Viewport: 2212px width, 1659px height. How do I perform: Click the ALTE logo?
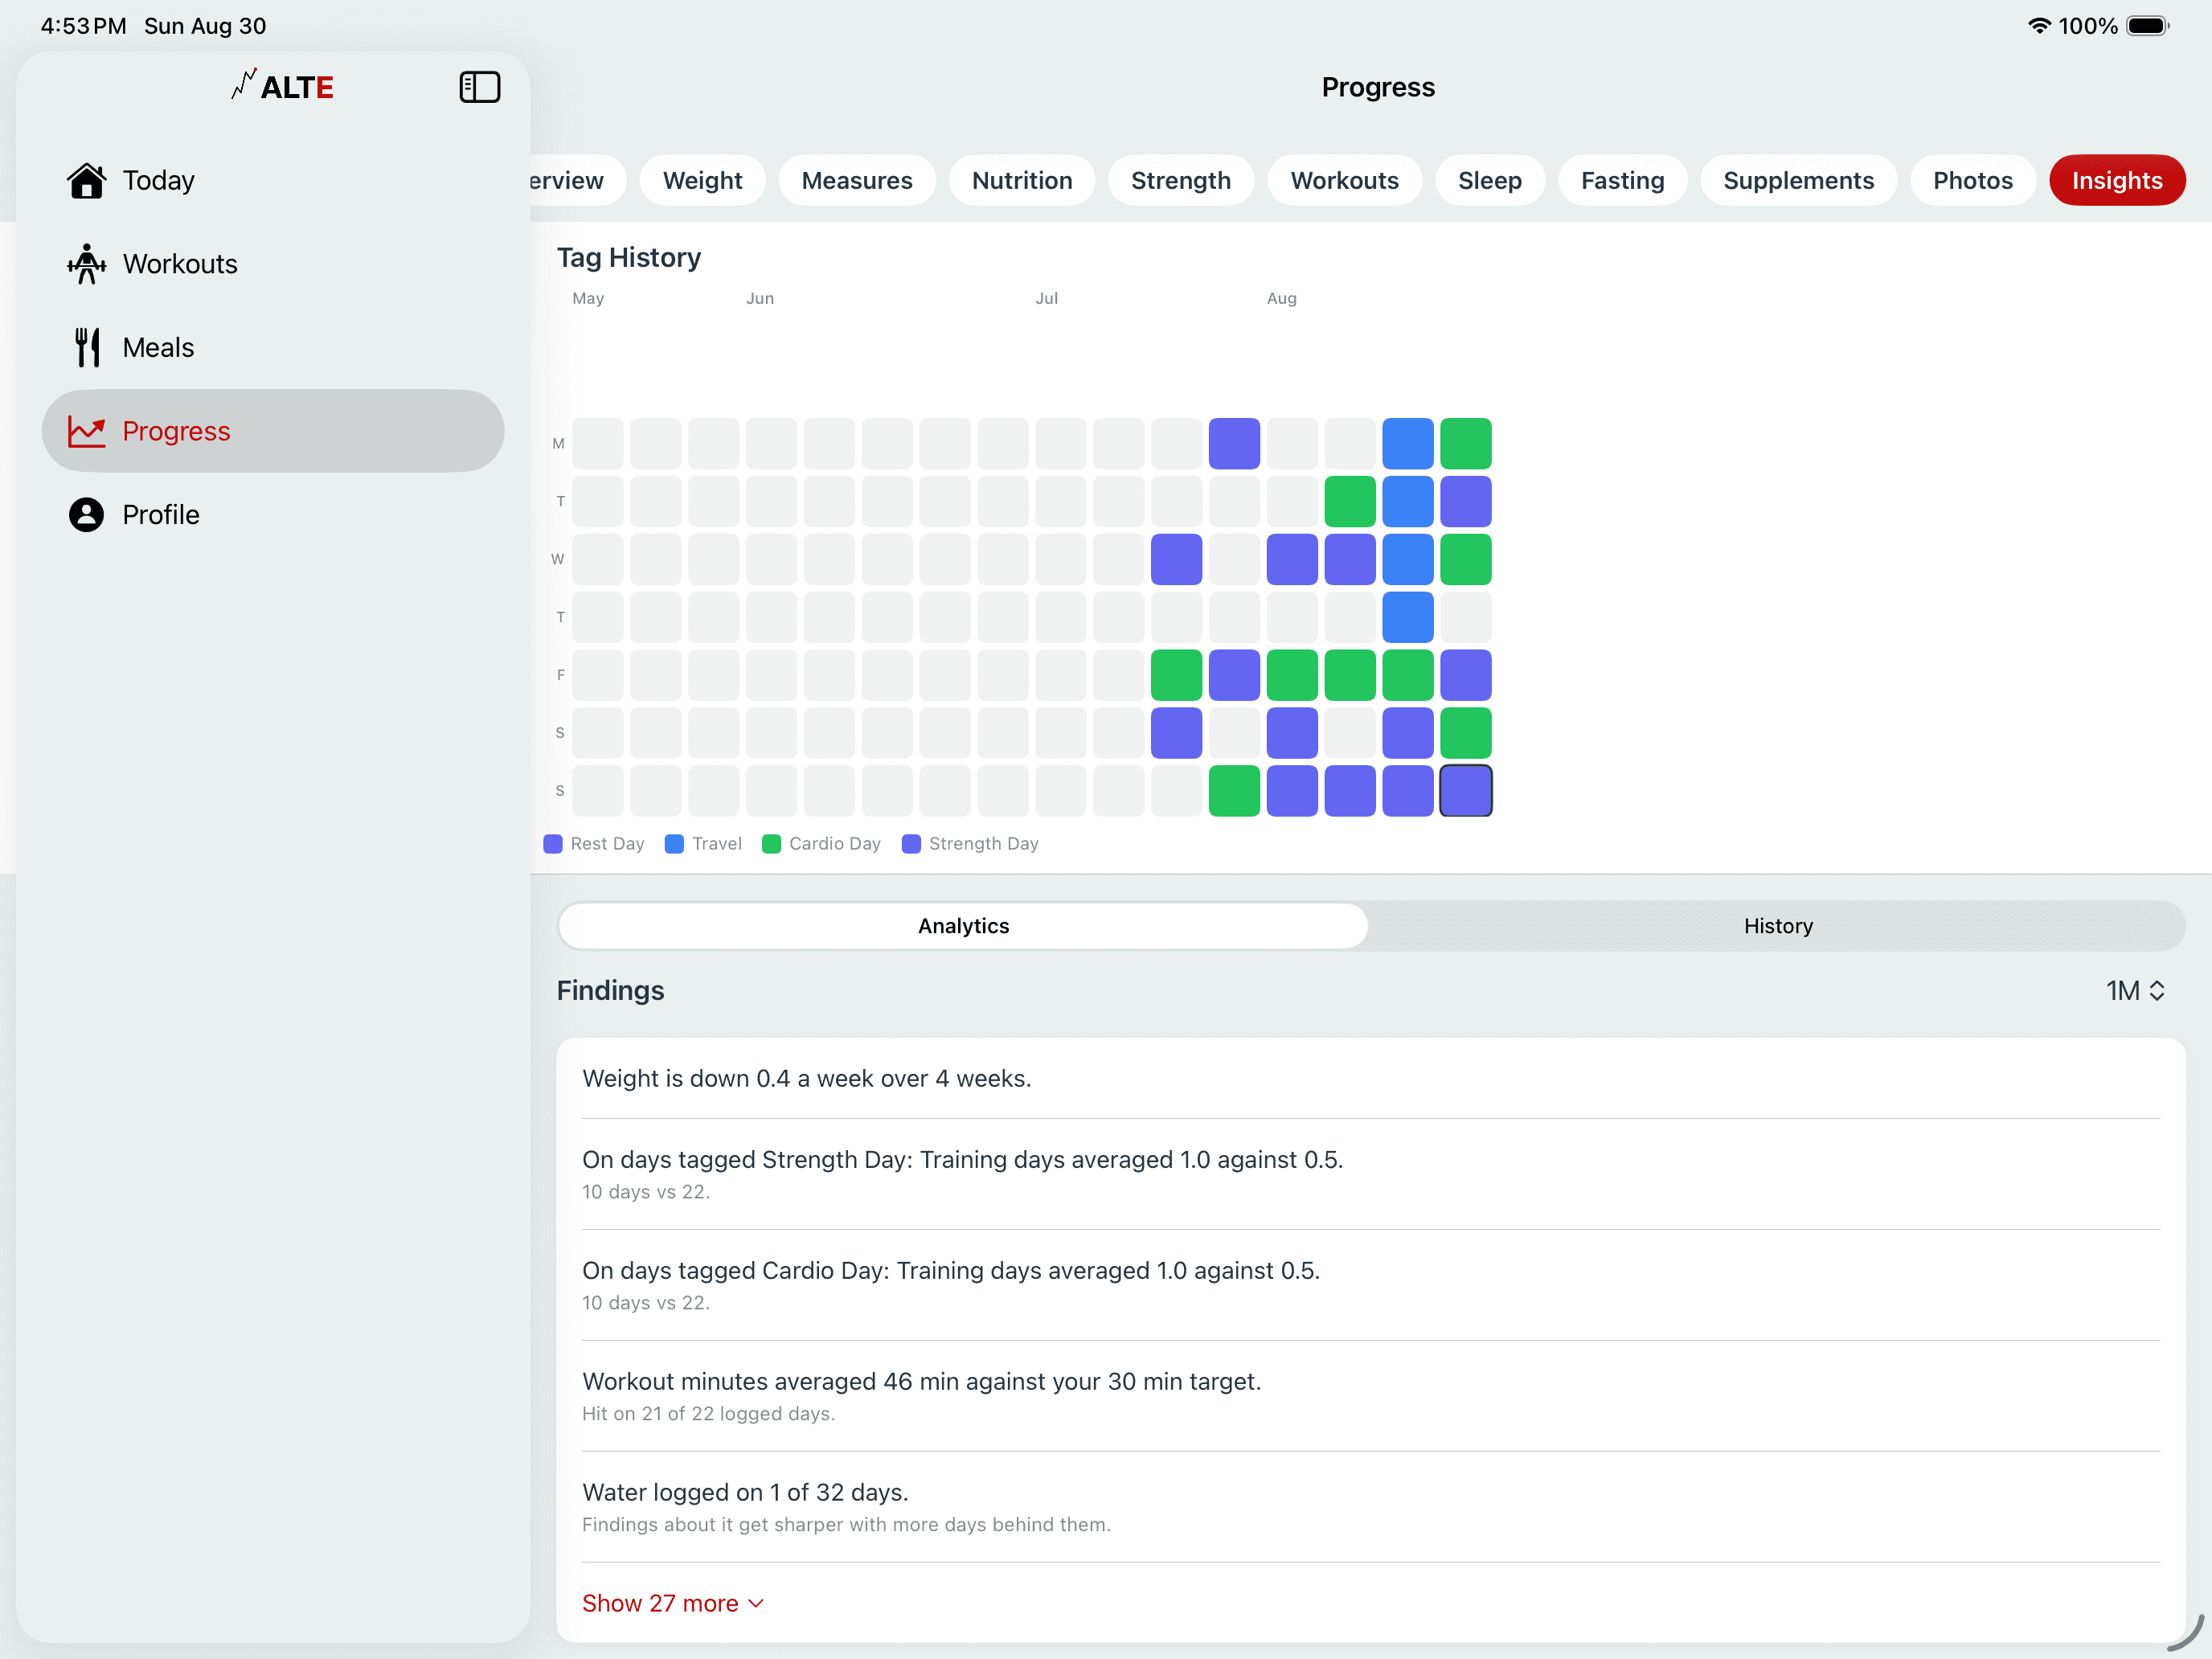[x=282, y=87]
